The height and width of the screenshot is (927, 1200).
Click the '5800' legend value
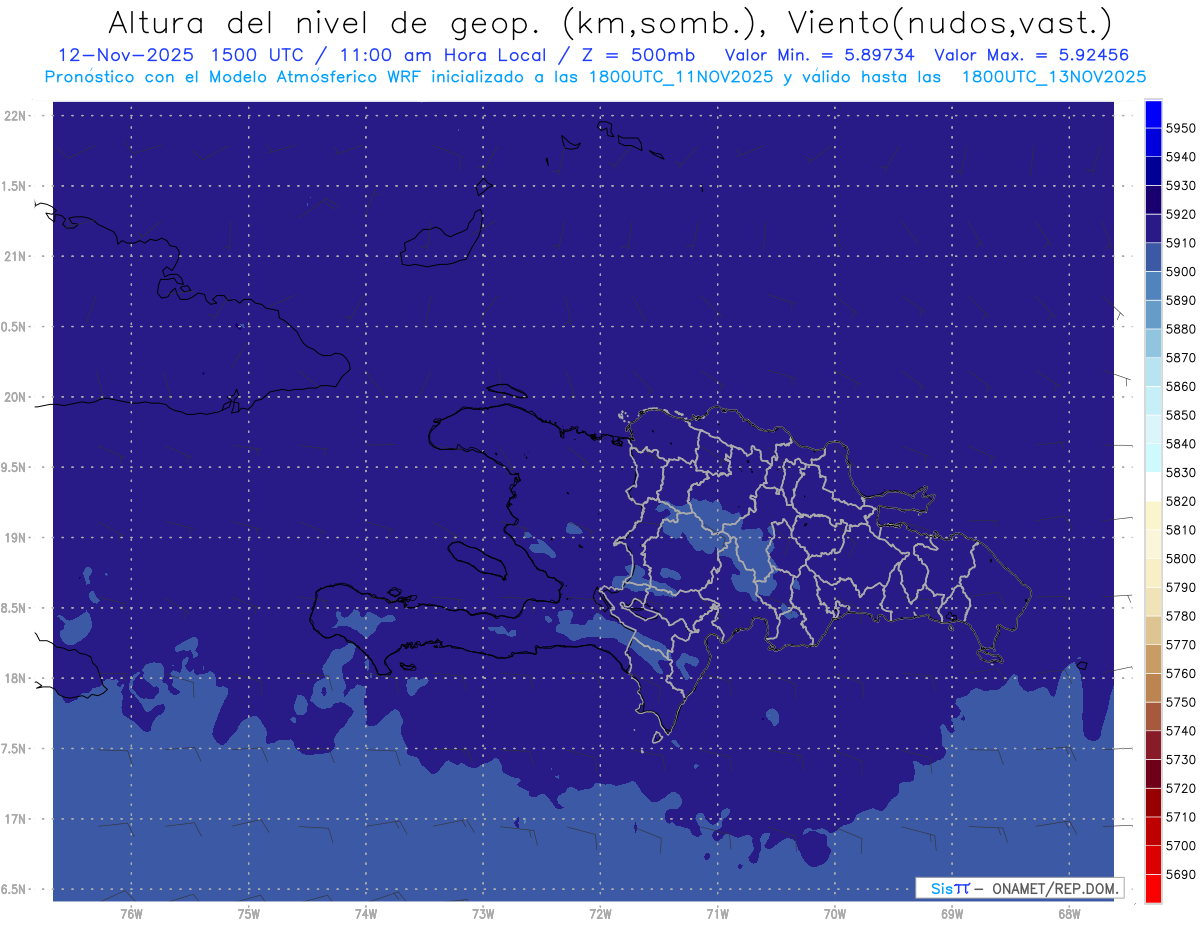tap(1181, 558)
